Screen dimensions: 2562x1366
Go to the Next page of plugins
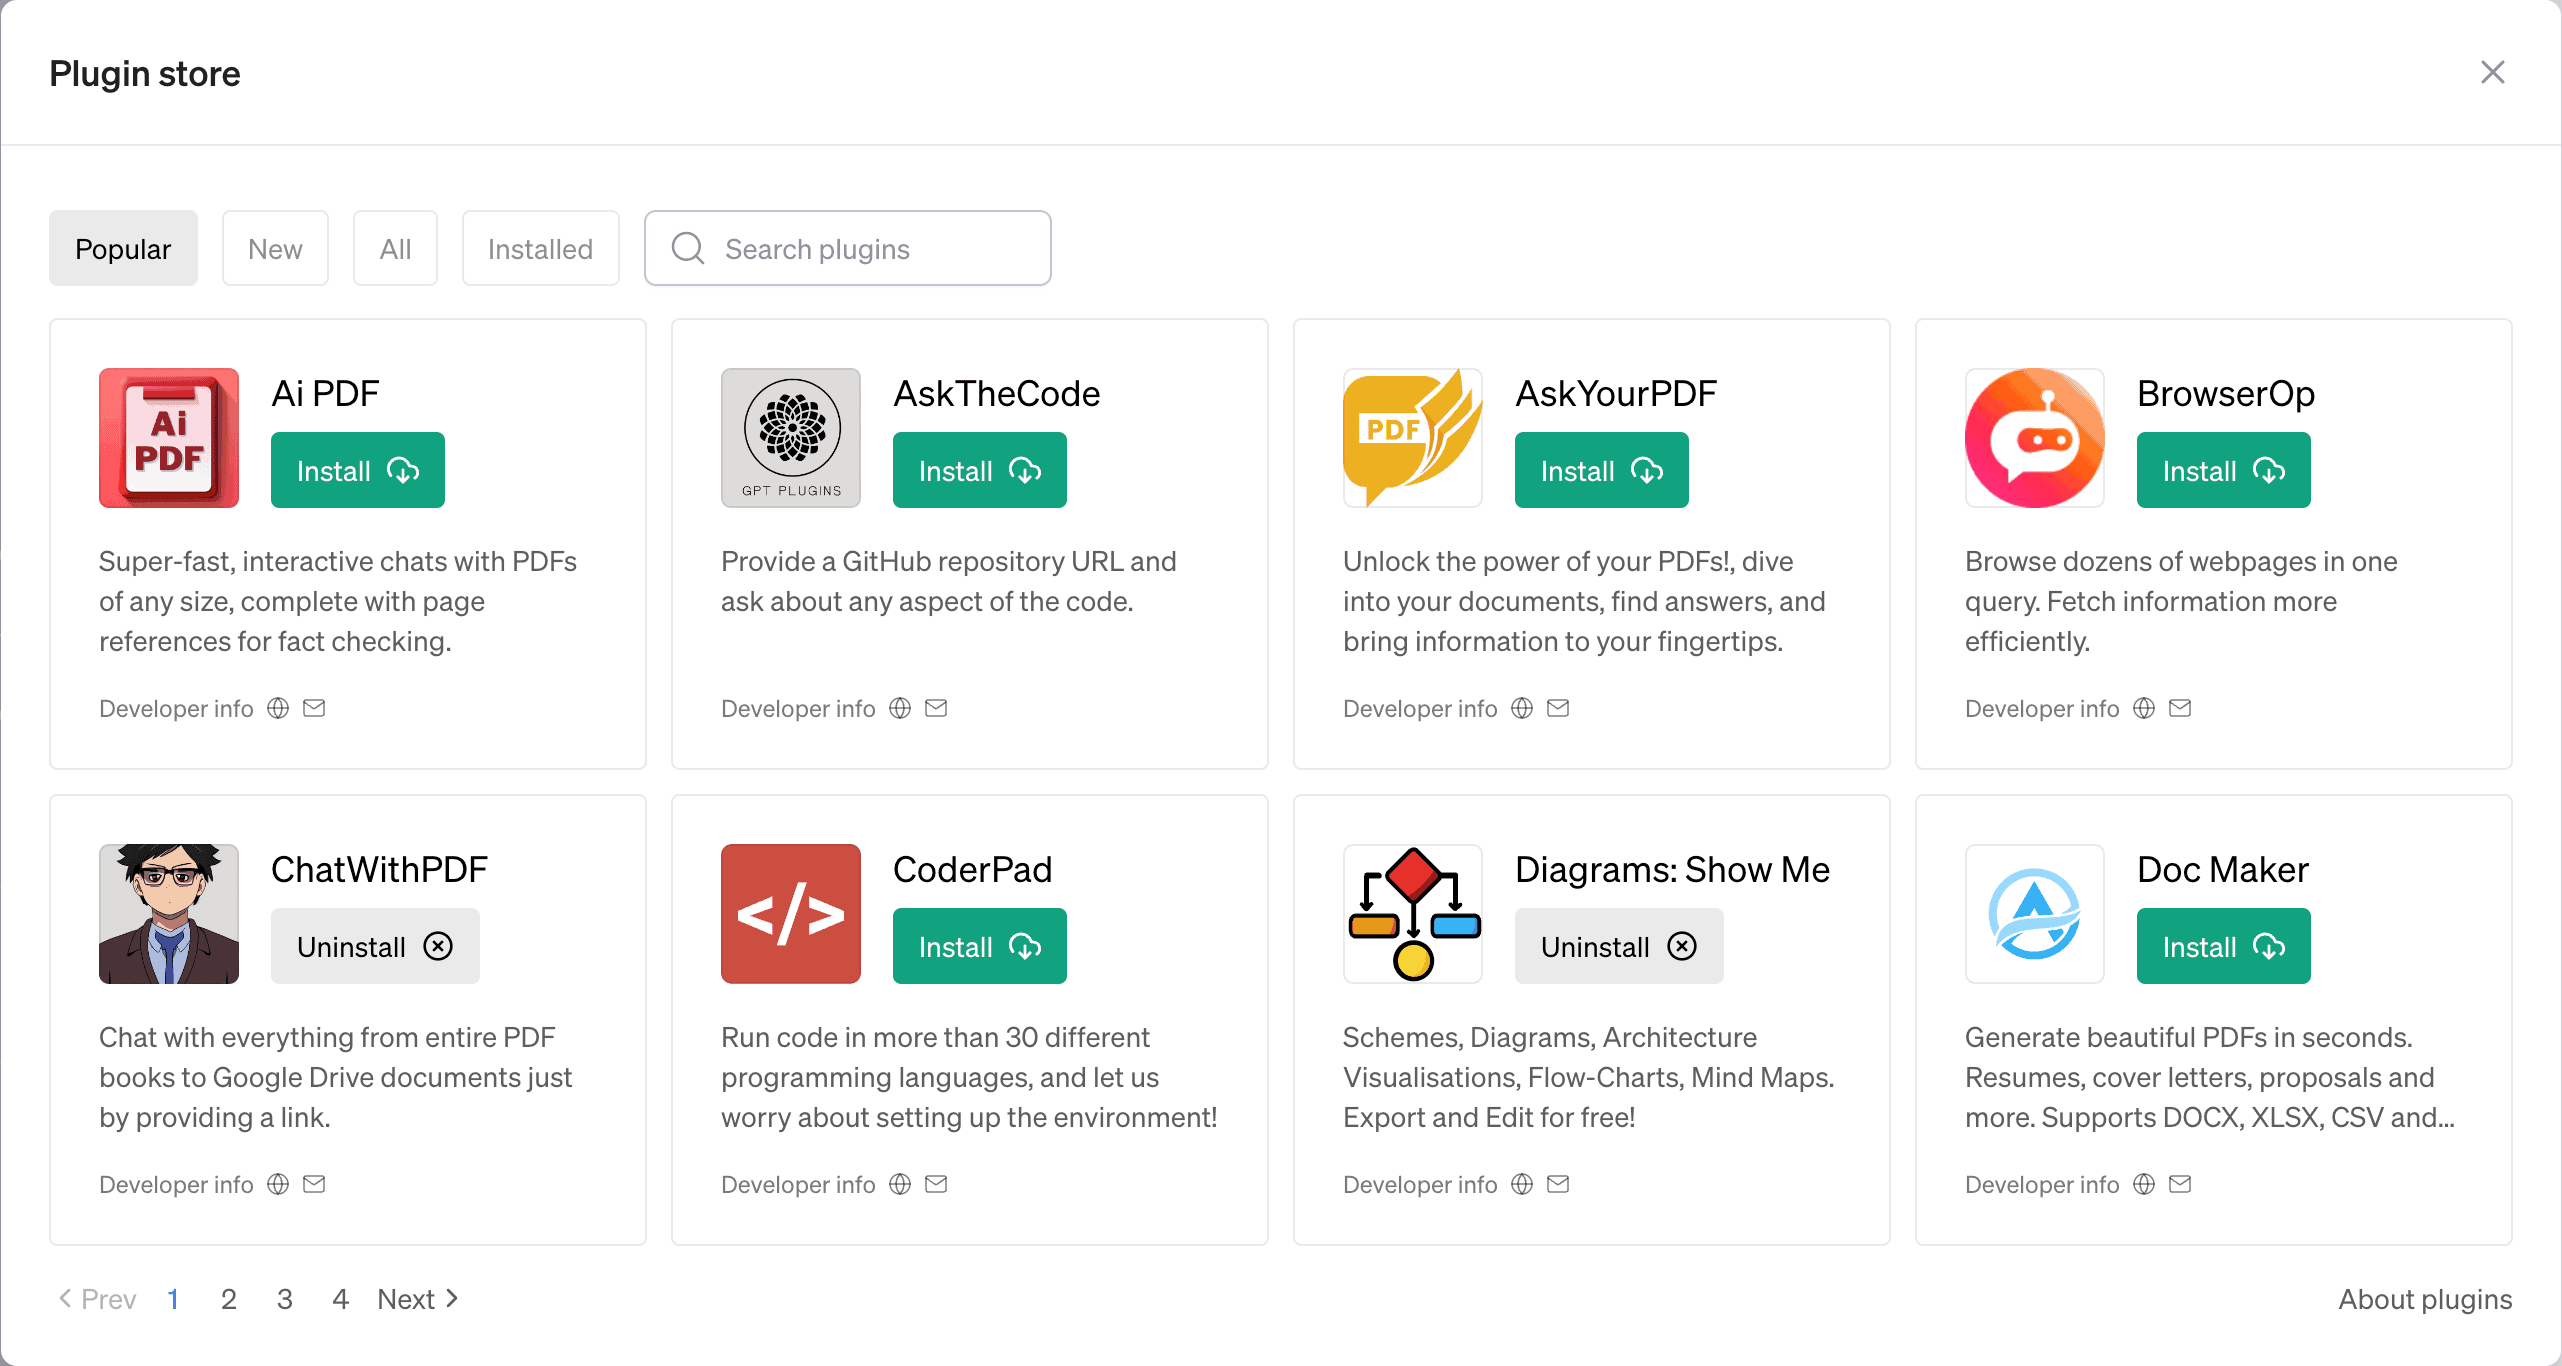pyautogui.click(x=418, y=1299)
